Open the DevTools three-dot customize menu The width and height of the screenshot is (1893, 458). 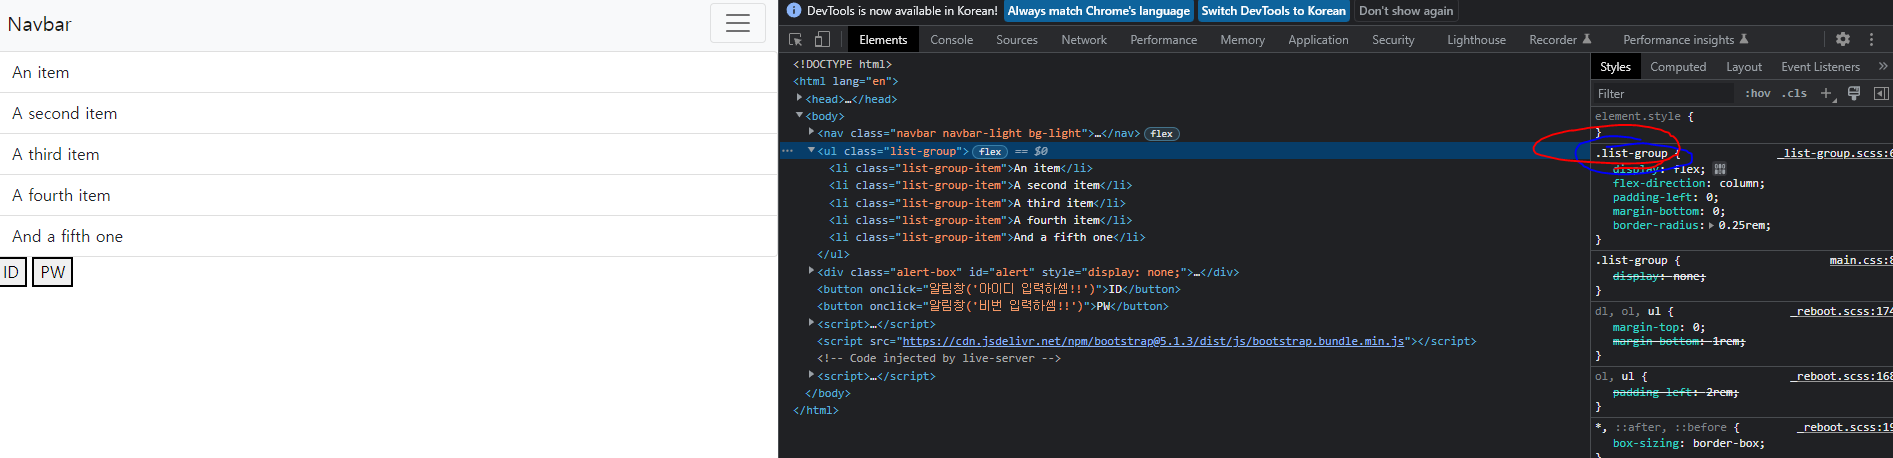coord(1872,39)
